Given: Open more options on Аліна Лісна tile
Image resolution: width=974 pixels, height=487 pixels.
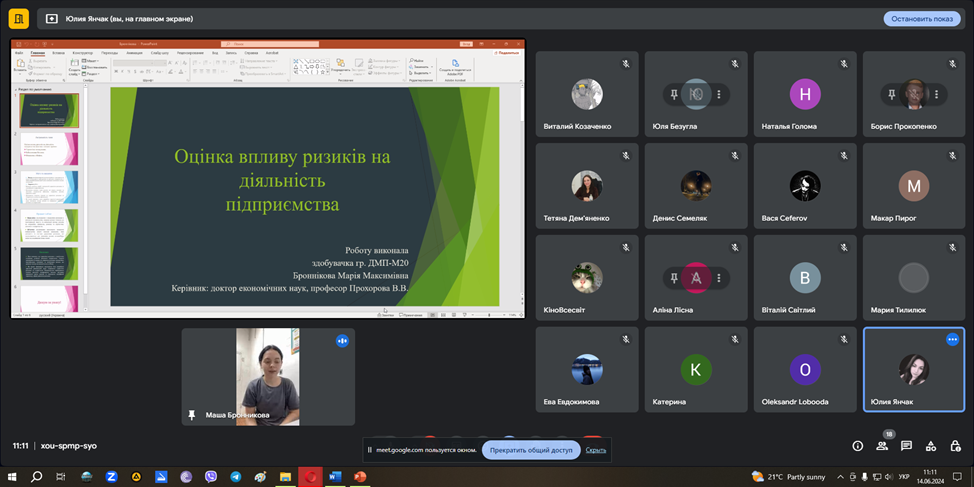Looking at the screenshot, I should tap(719, 278).
